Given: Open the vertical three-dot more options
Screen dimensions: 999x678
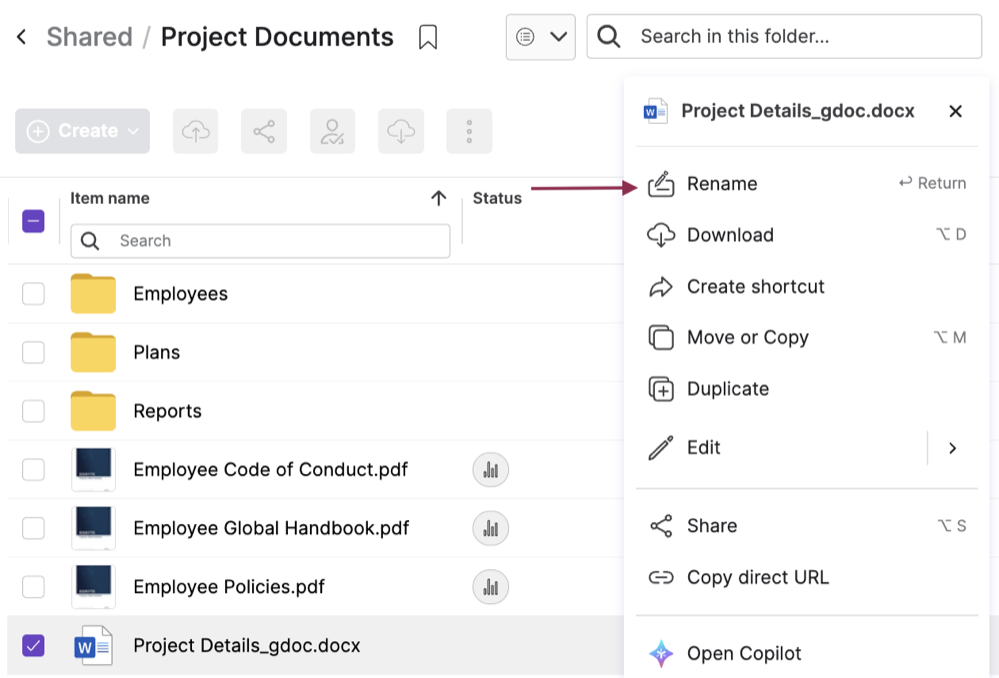Looking at the screenshot, I should (469, 131).
